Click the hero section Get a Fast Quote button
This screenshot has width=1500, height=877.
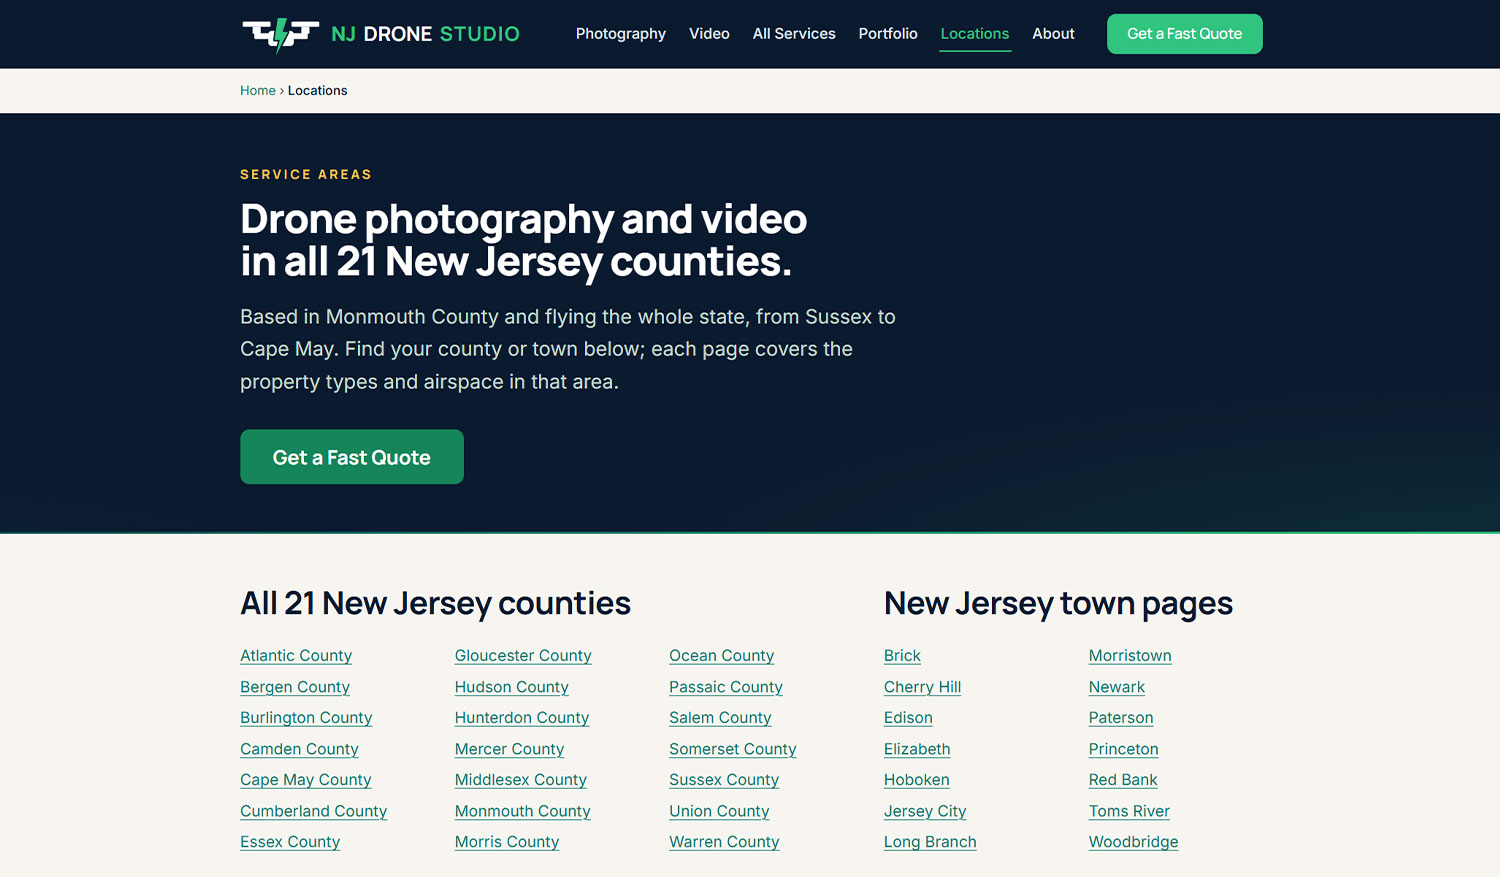coord(352,457)
